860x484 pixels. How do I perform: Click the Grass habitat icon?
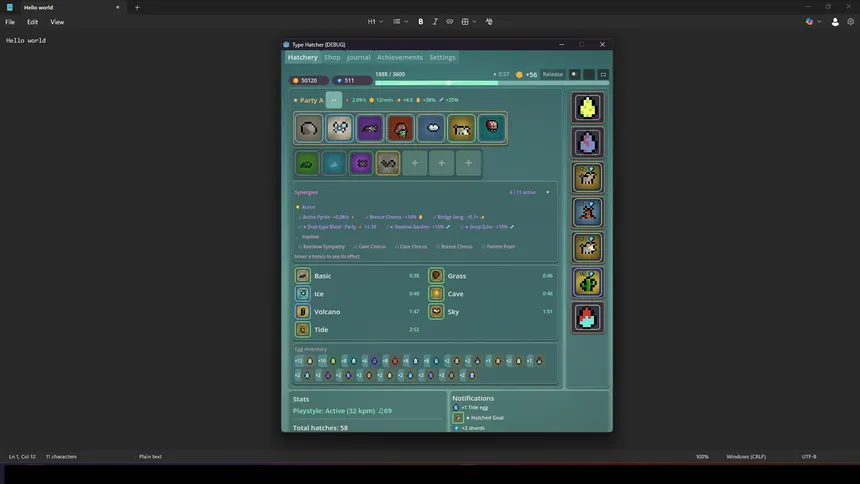coord(436,275)
